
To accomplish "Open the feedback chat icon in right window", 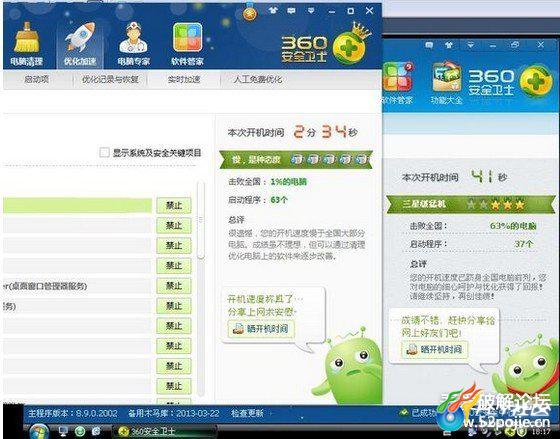I will (429, 45).
